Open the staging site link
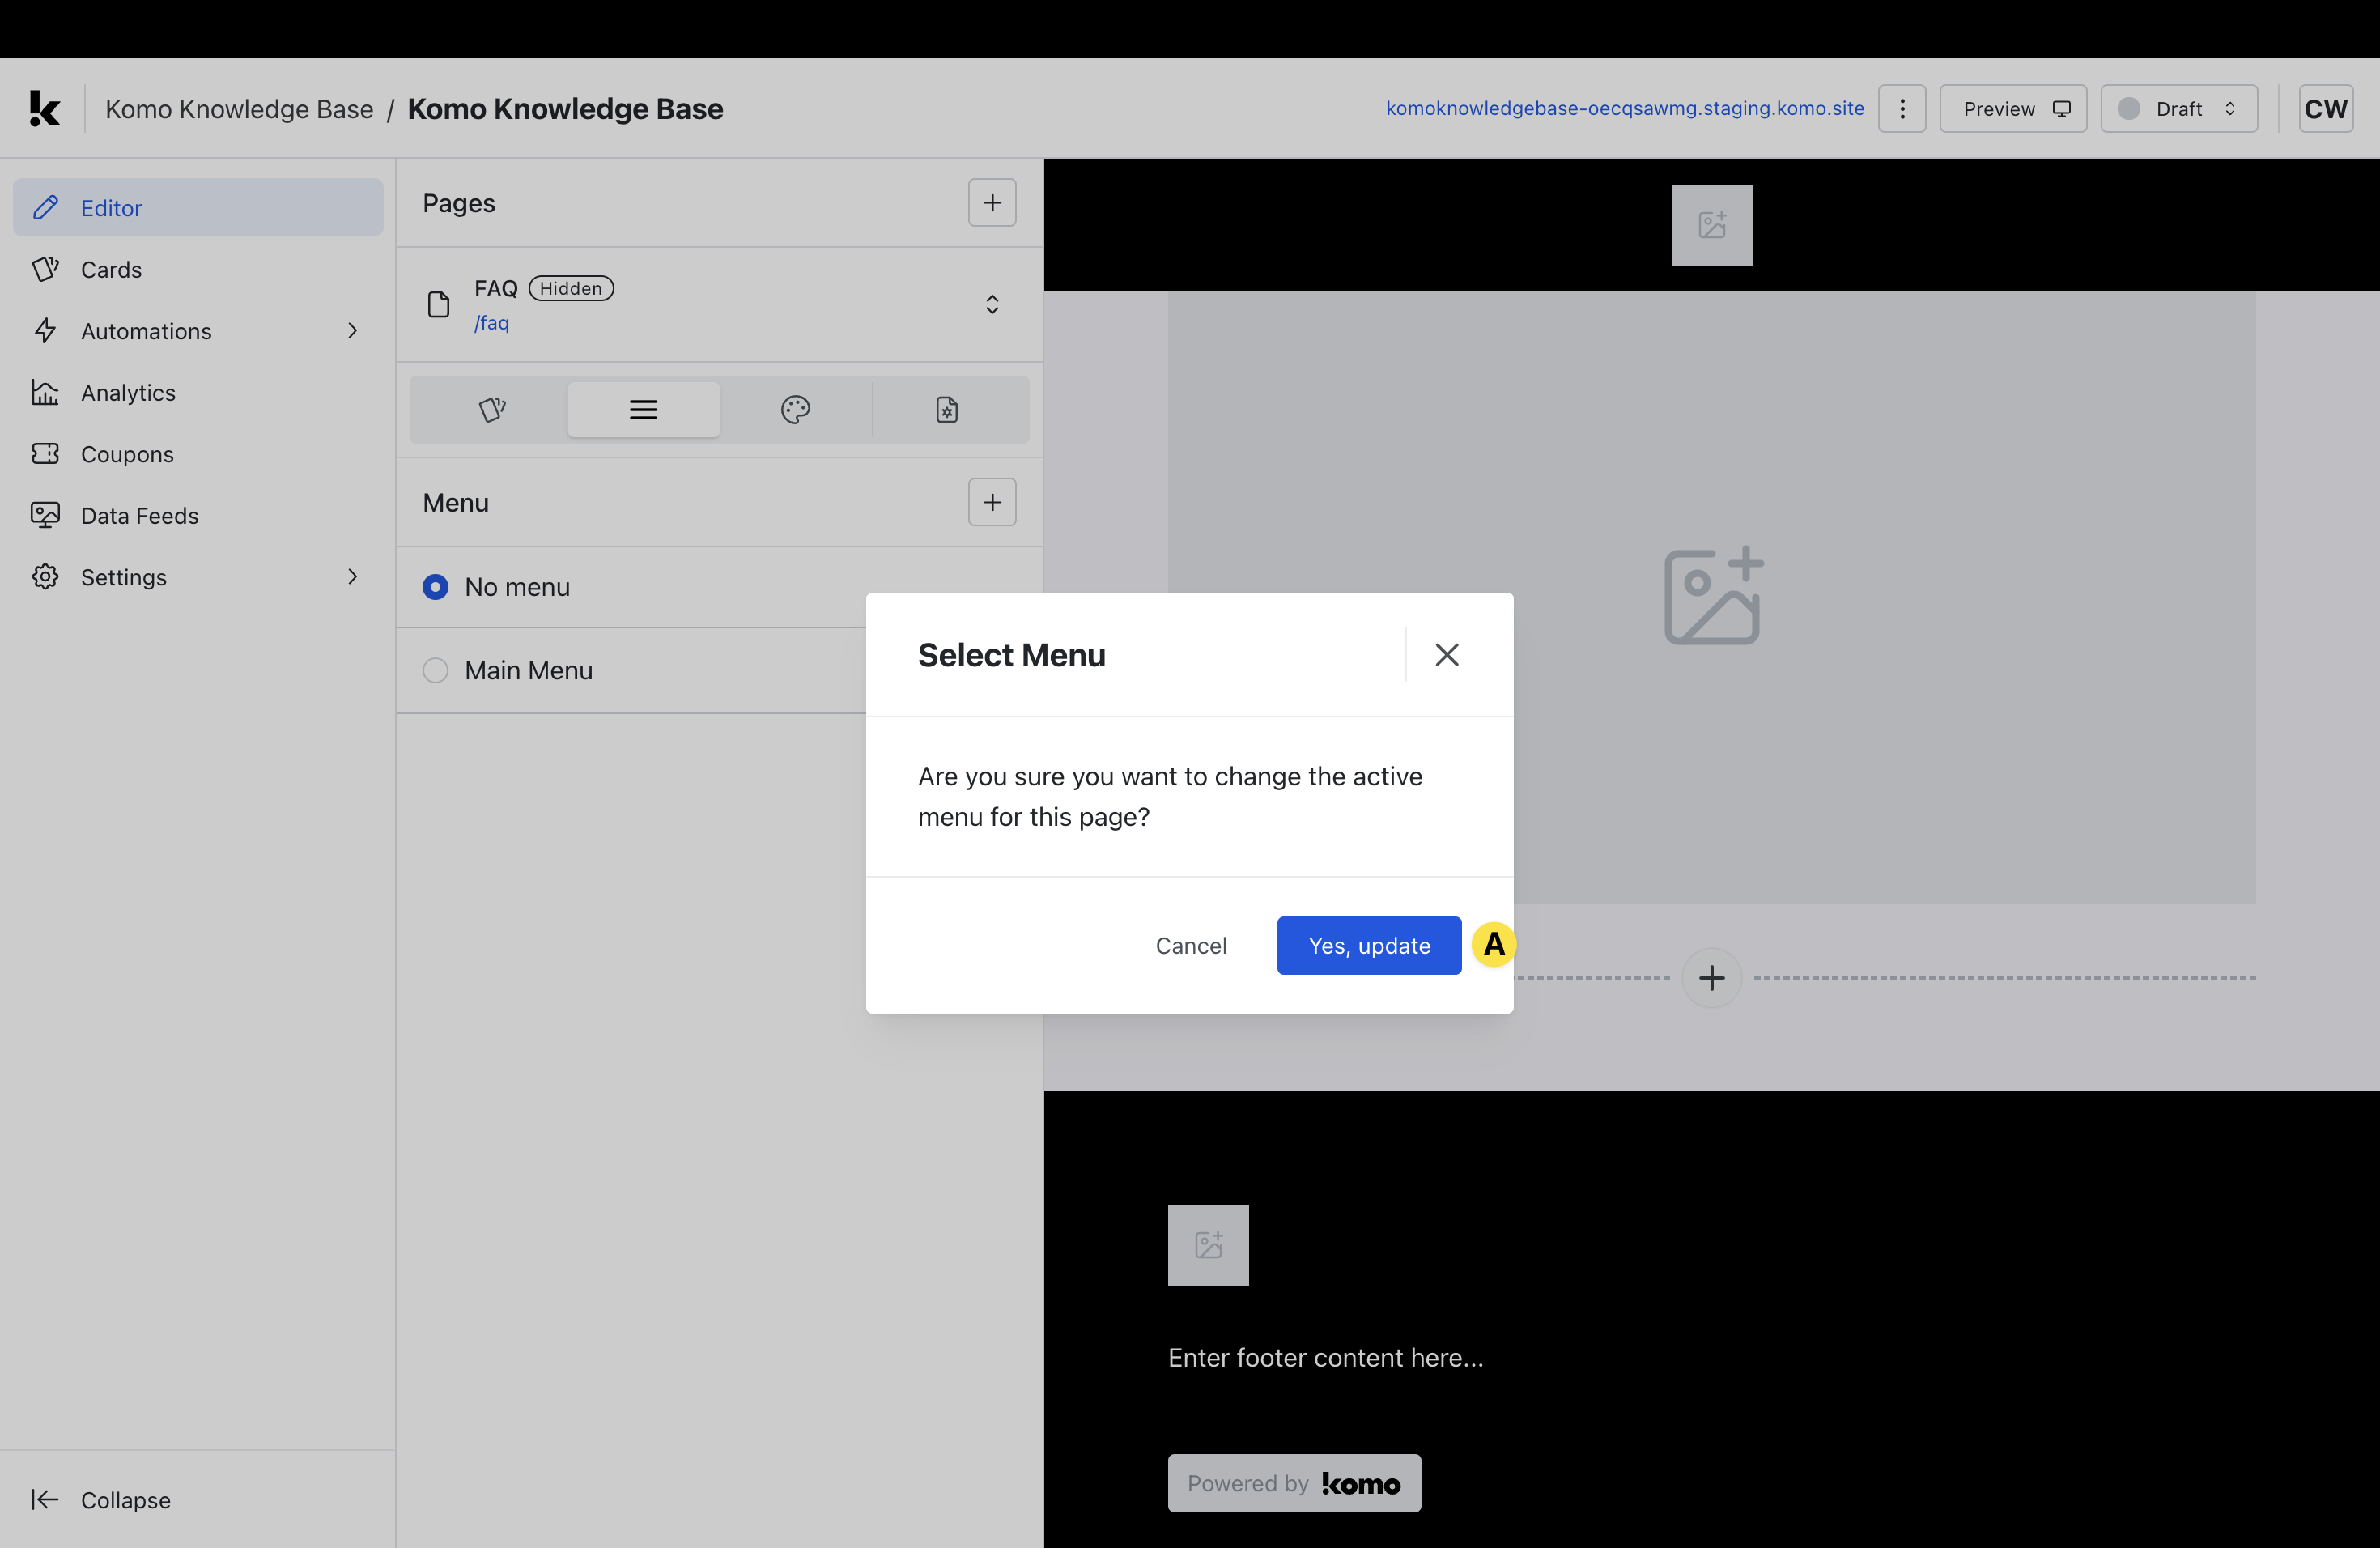This screenshot has height=1548, width=2380. (1624, 108)
